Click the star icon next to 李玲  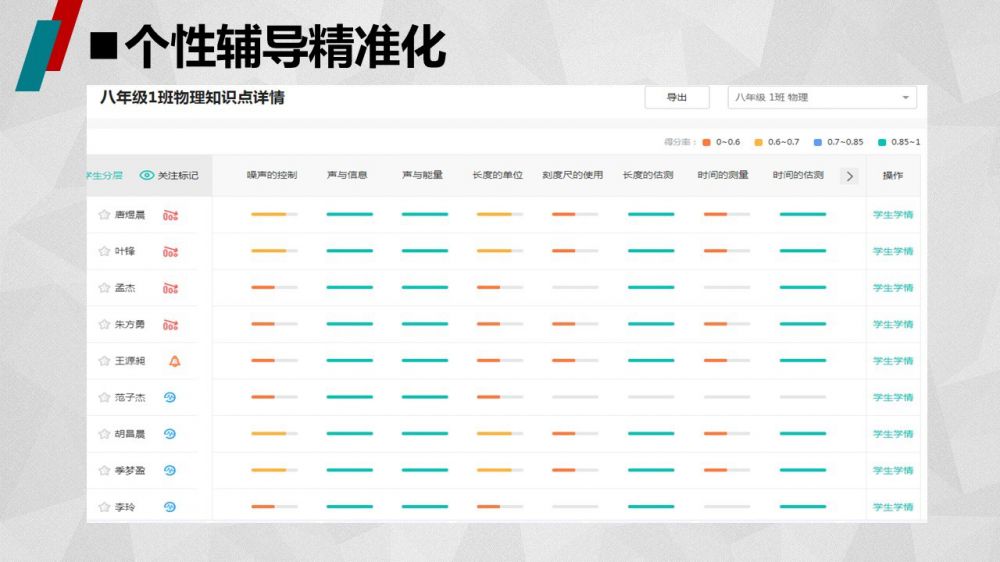tap(104, 507)
